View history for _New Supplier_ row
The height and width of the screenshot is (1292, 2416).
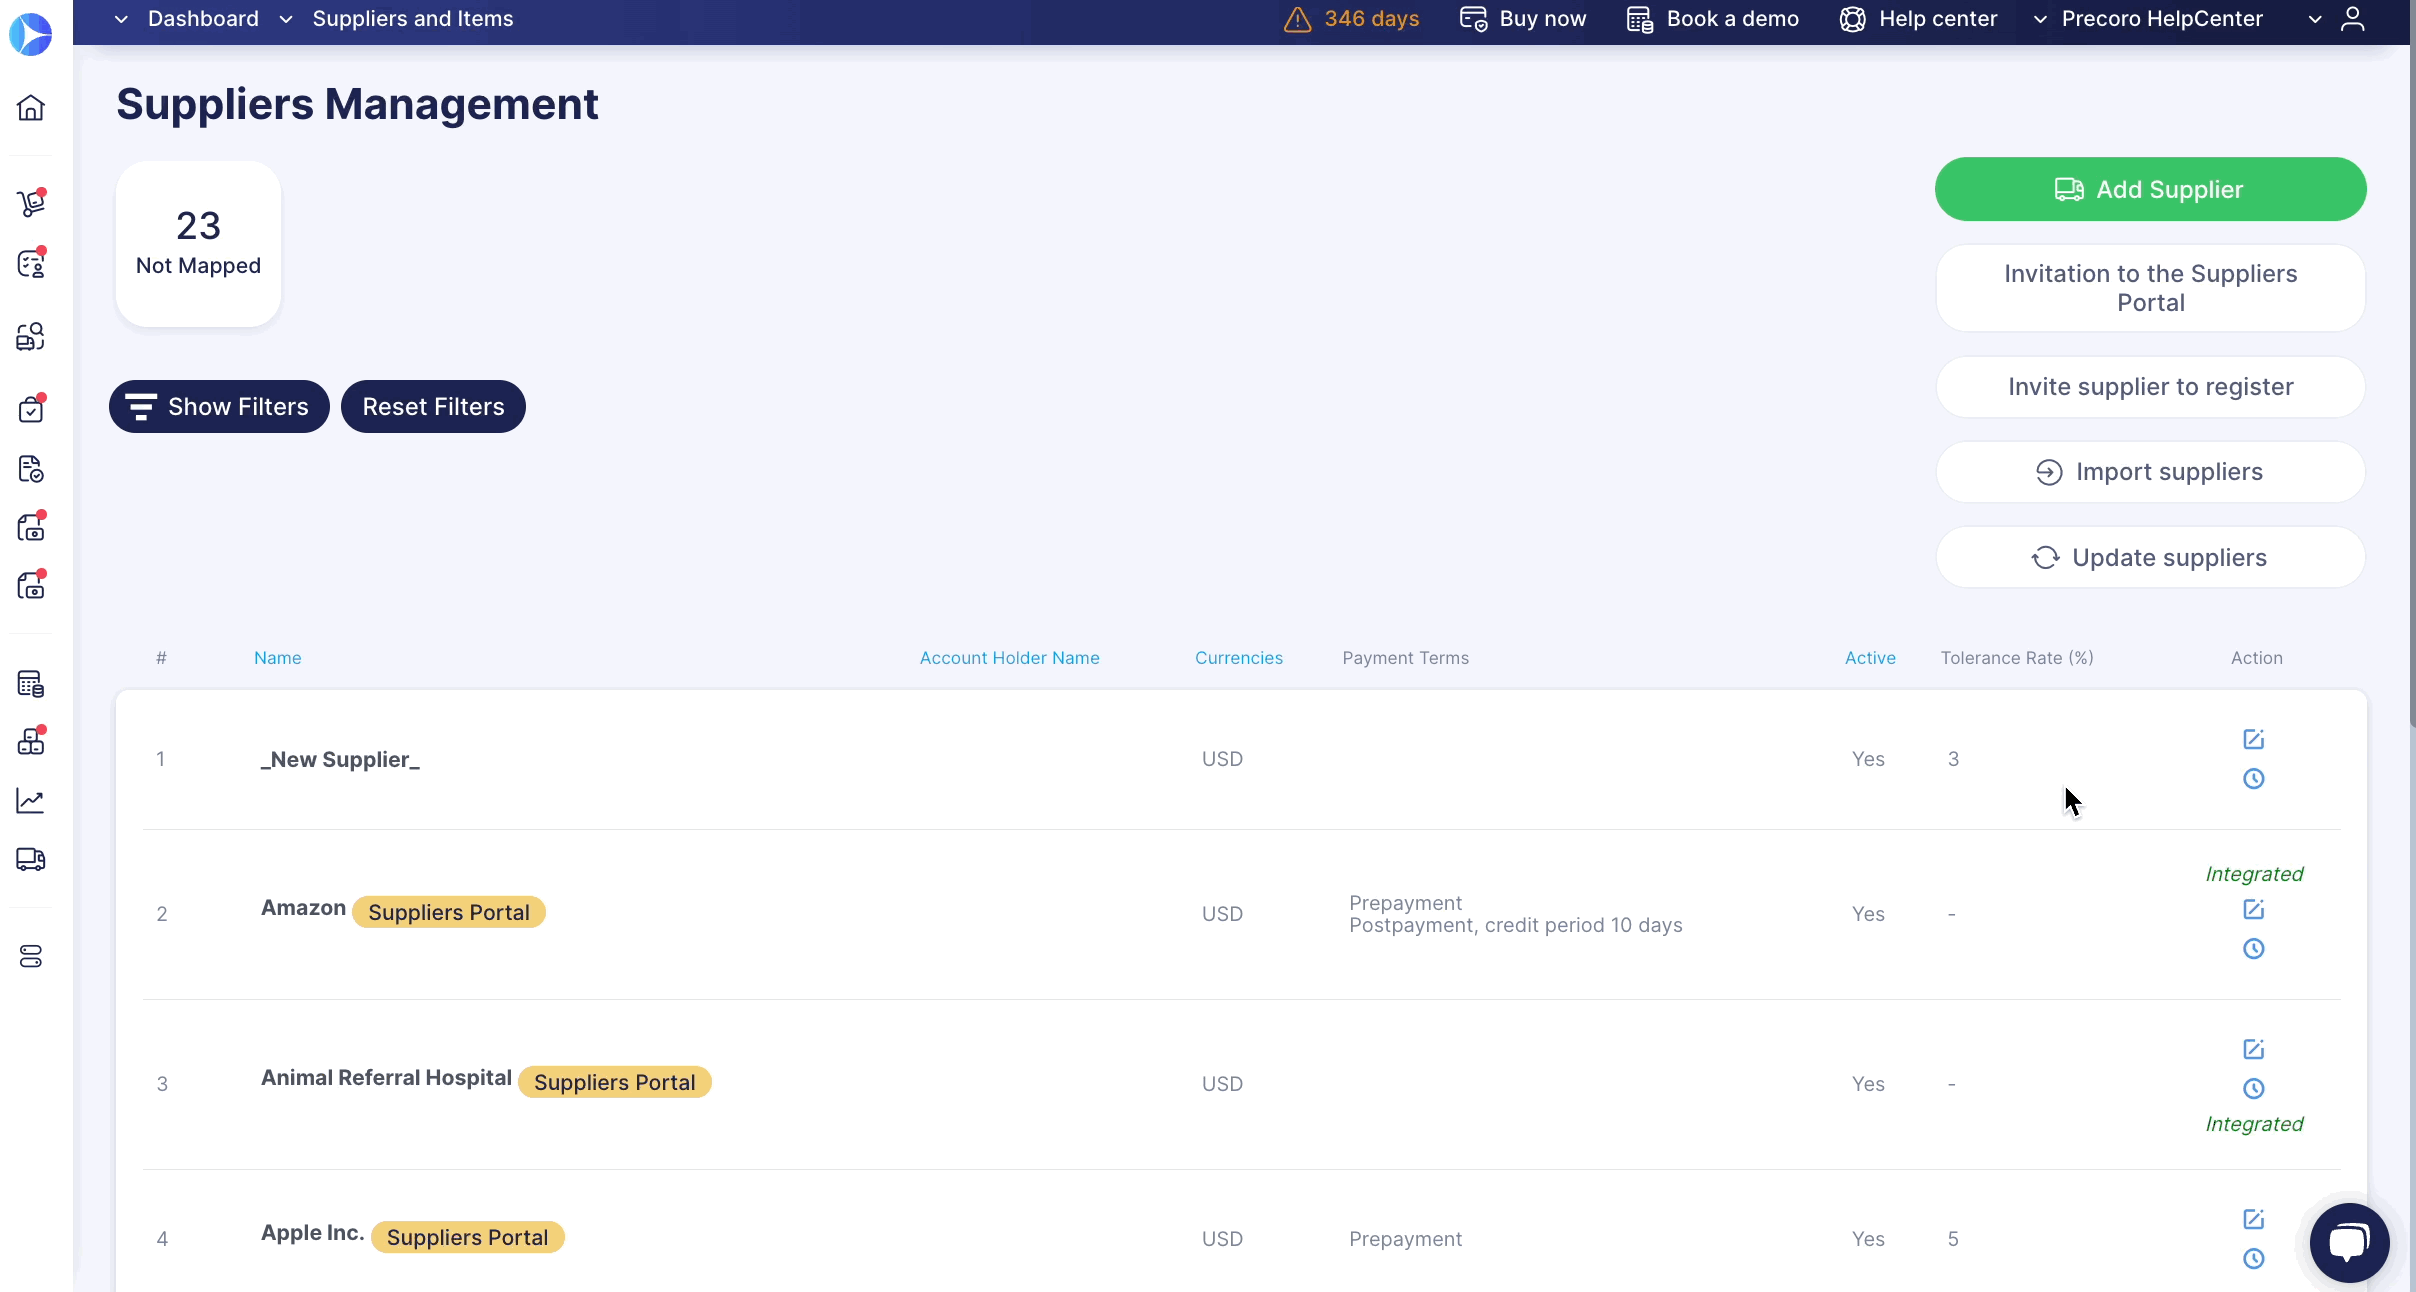[2253, 778]
